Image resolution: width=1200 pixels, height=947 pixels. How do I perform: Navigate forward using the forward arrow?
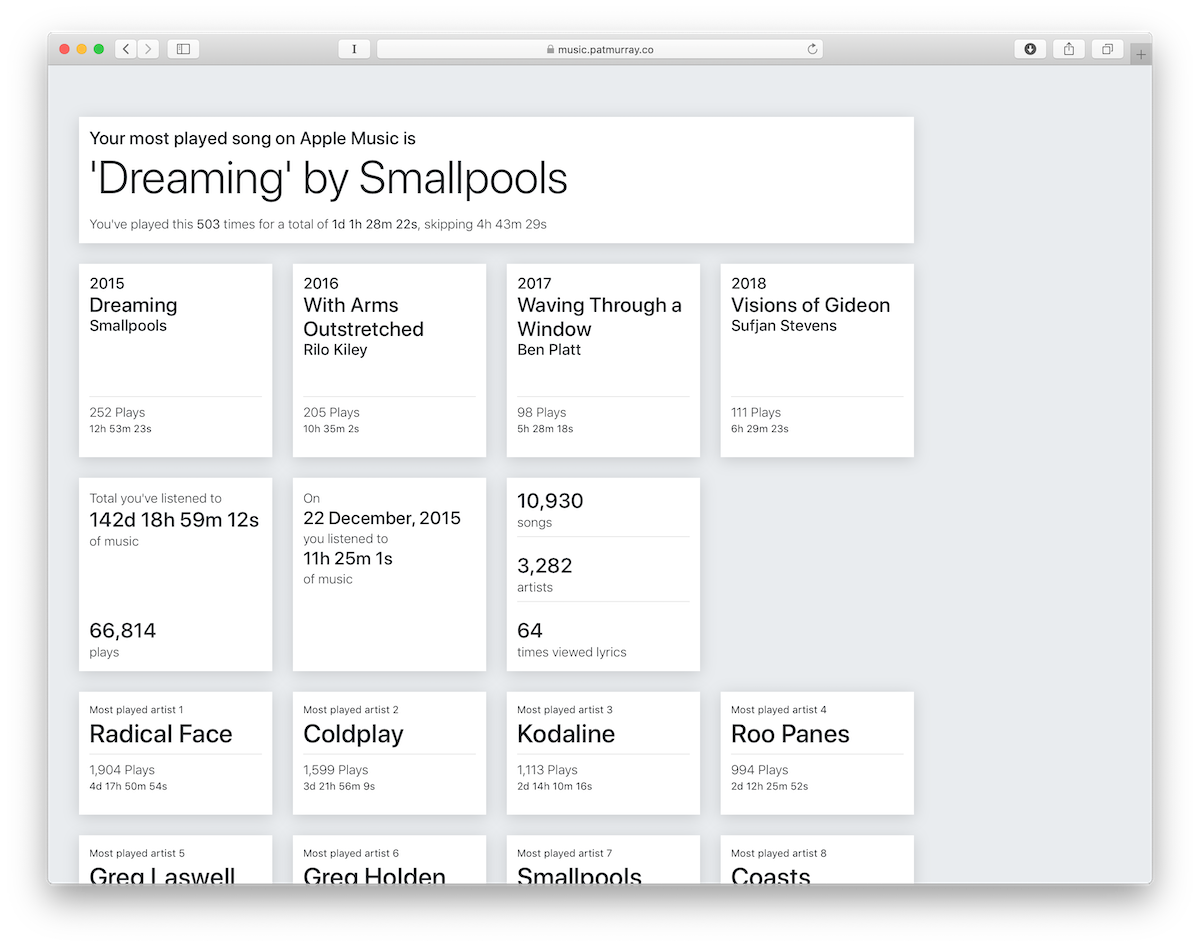[146, 48]
